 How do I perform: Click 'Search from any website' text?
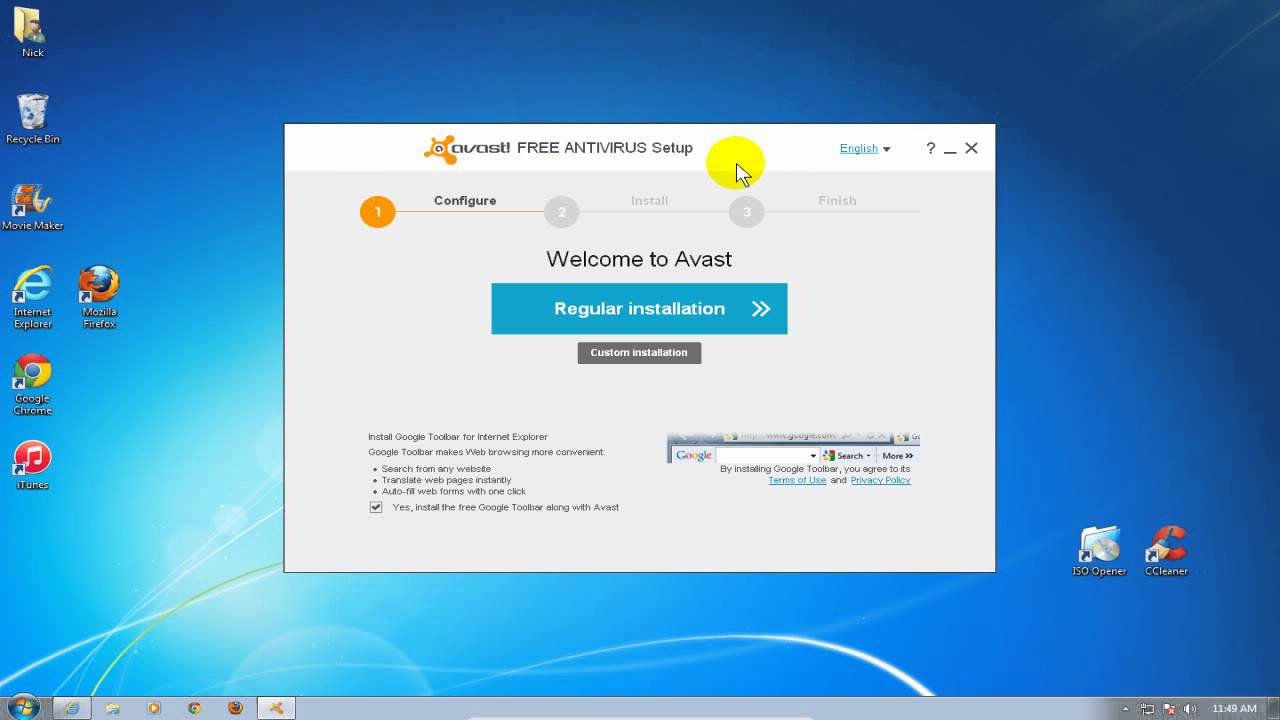tap(436, 469)
